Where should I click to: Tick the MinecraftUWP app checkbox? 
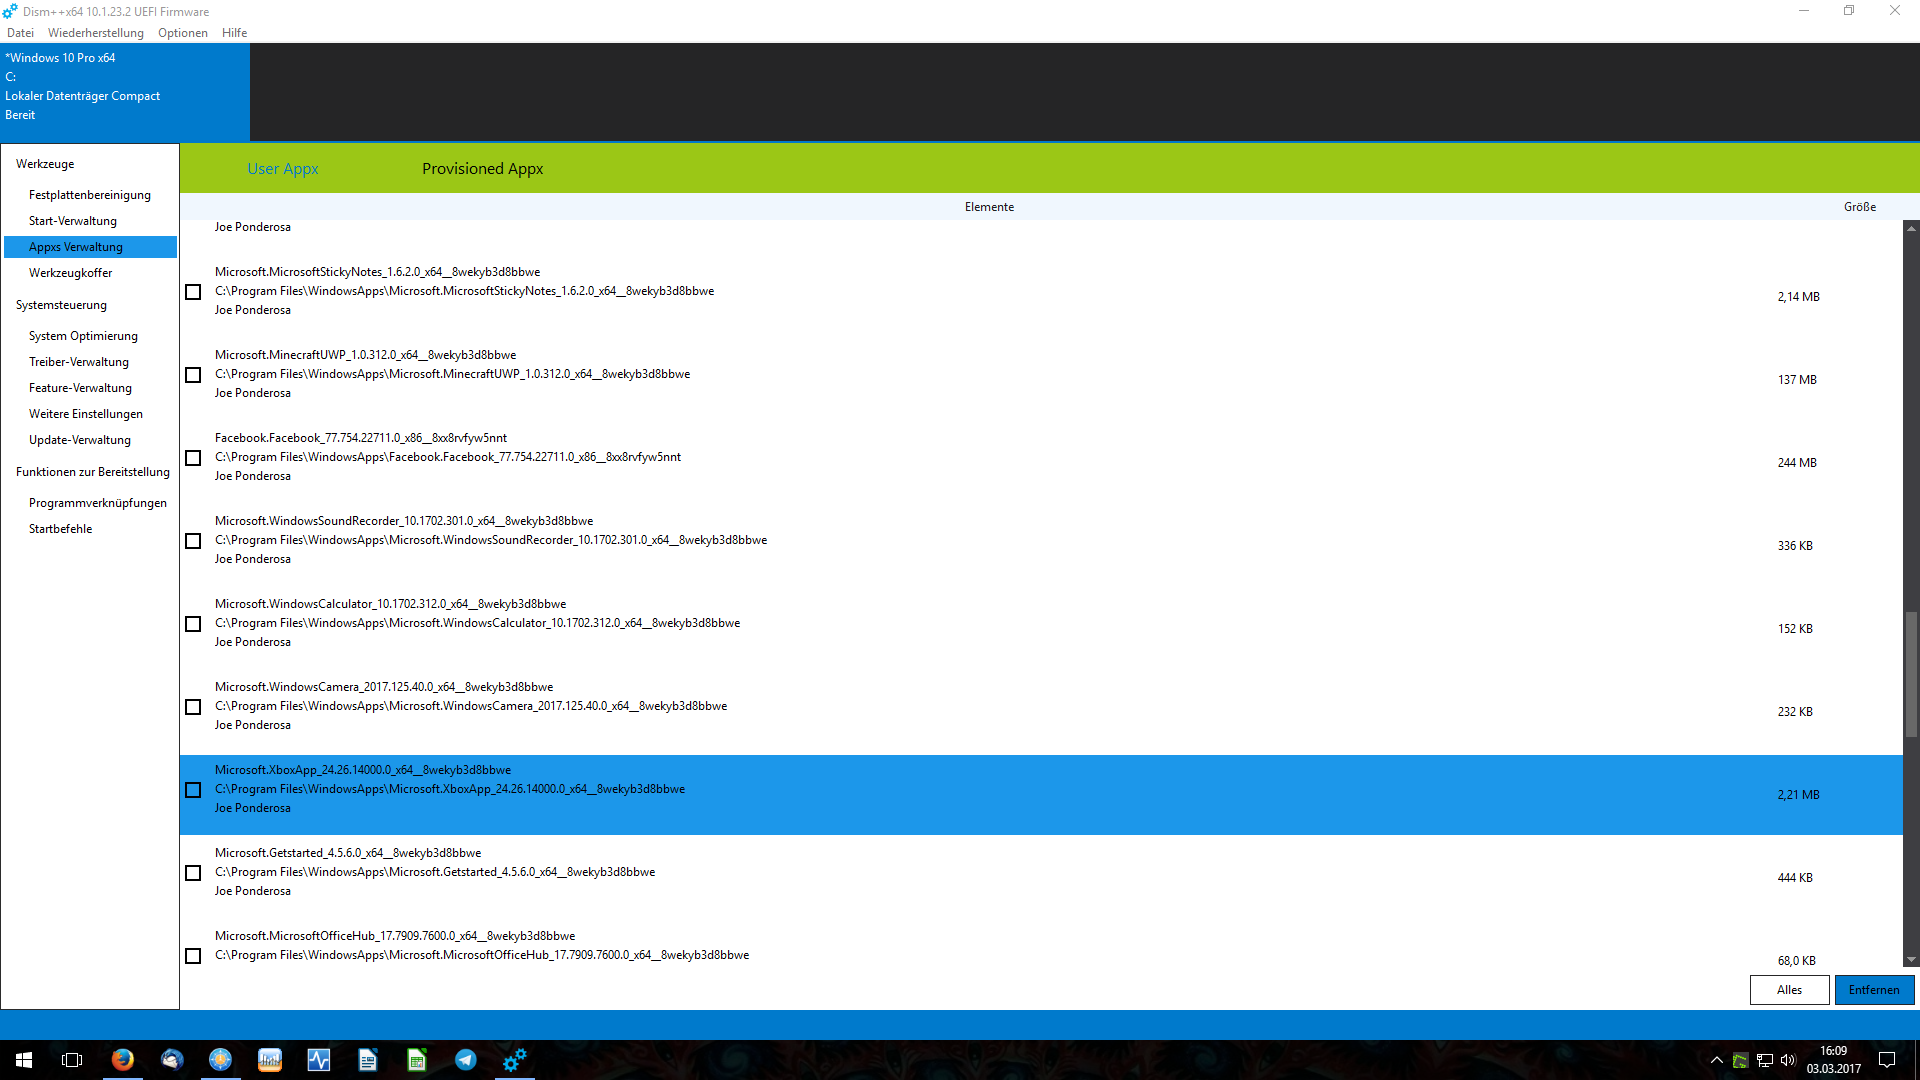coord(193,375)
